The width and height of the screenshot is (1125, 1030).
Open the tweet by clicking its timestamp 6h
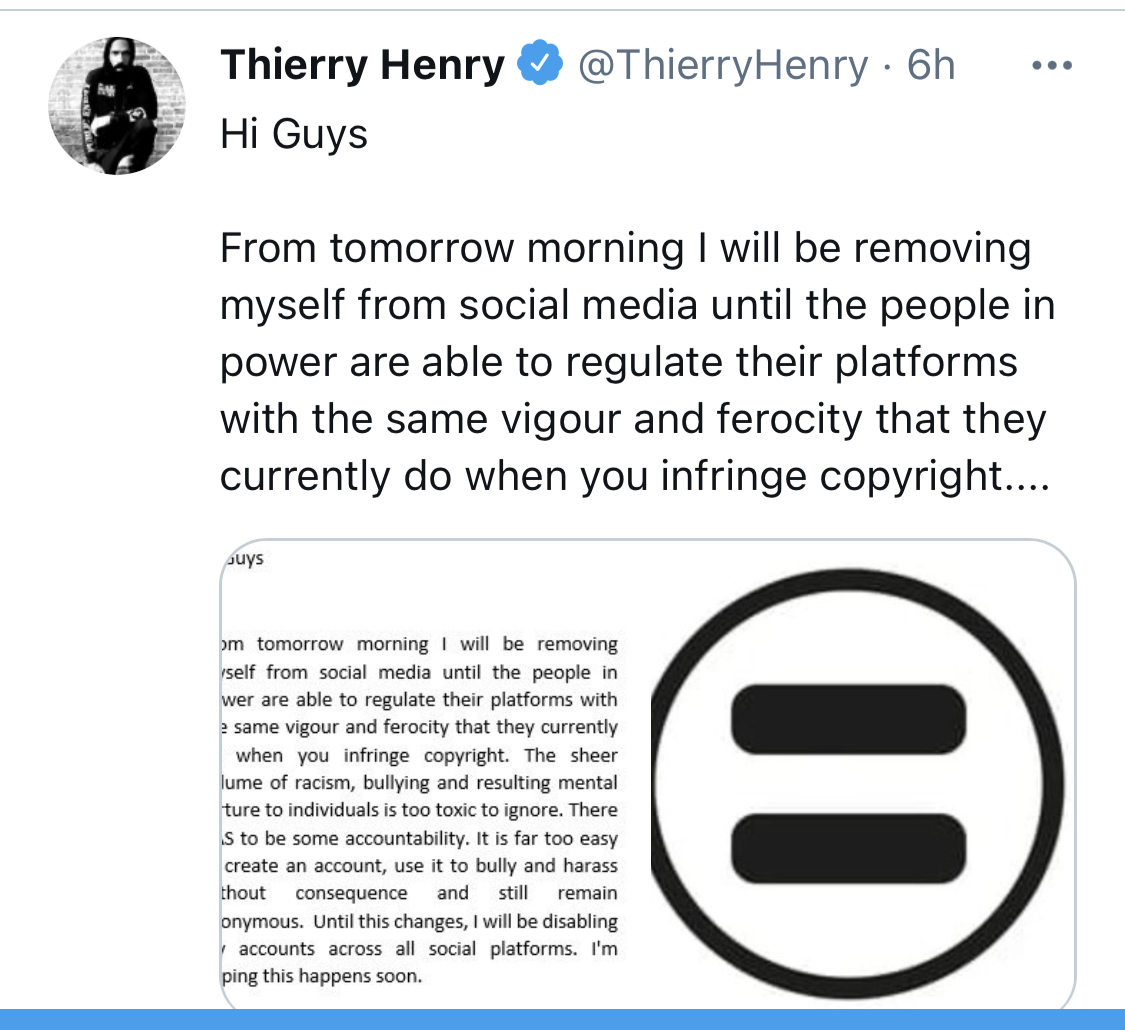point(930,64)
